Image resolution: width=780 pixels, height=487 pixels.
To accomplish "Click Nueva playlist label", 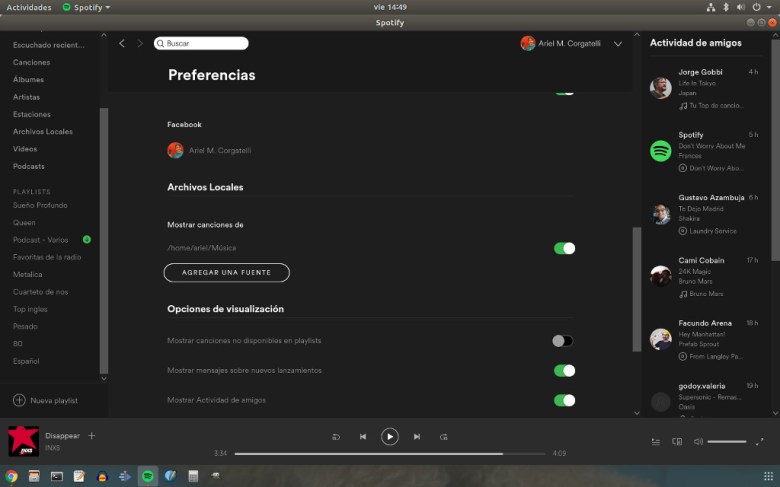I will 54,400.
